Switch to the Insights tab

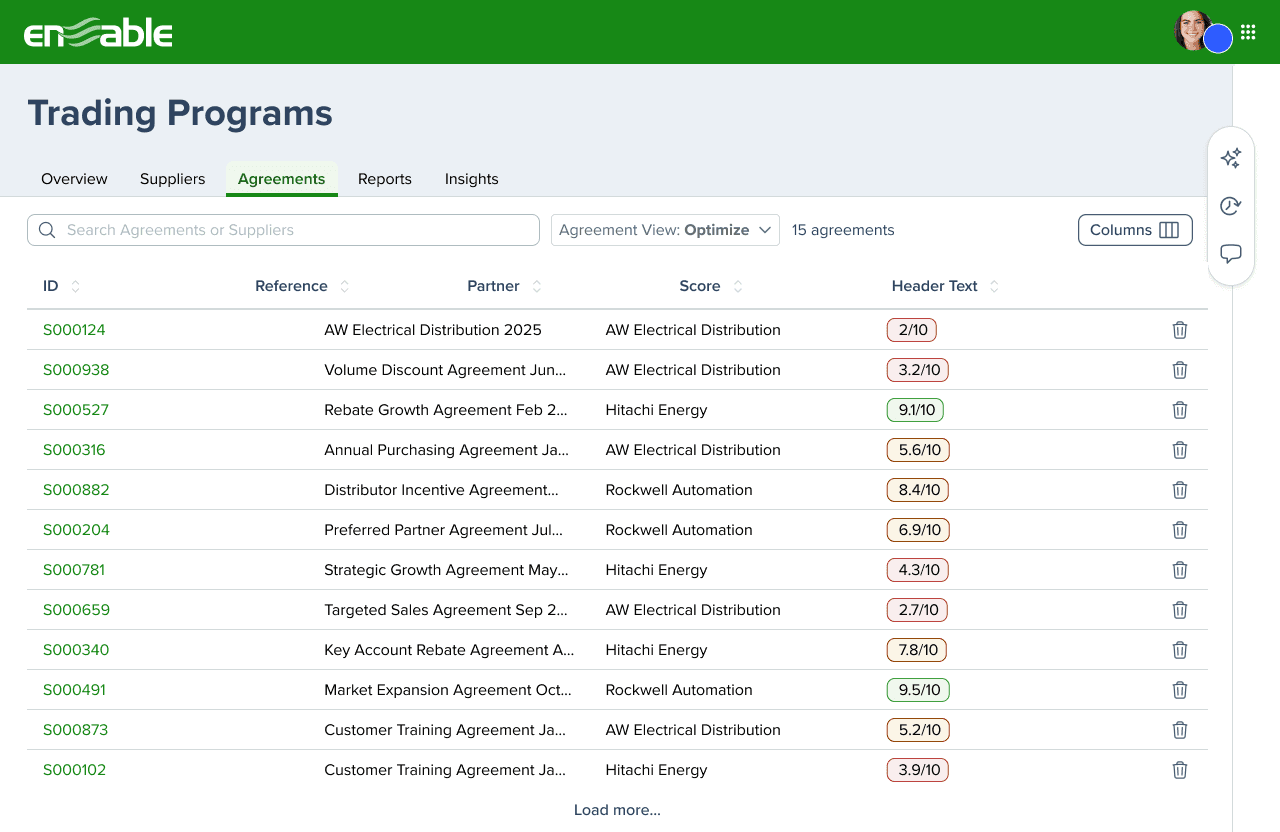(x=471, y=179)
